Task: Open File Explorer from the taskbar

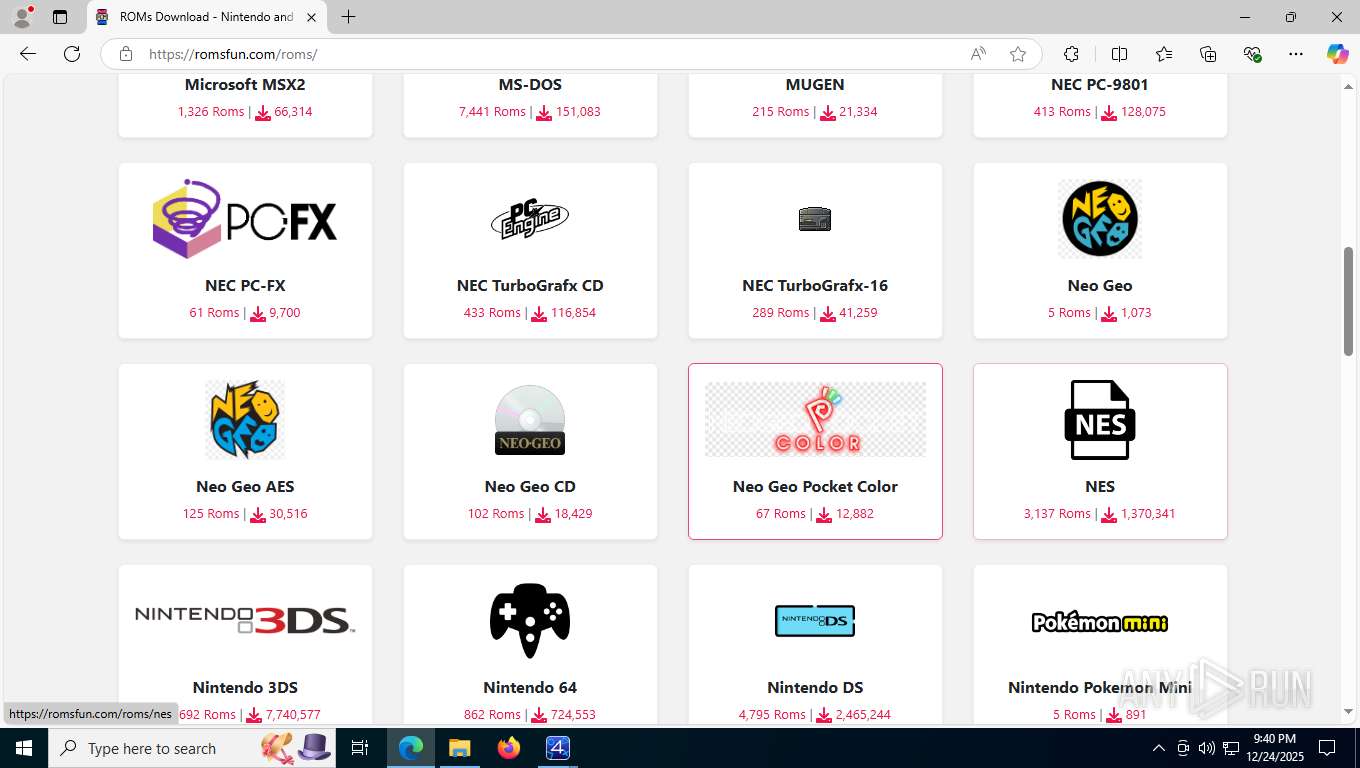Action: coord(459,748)
